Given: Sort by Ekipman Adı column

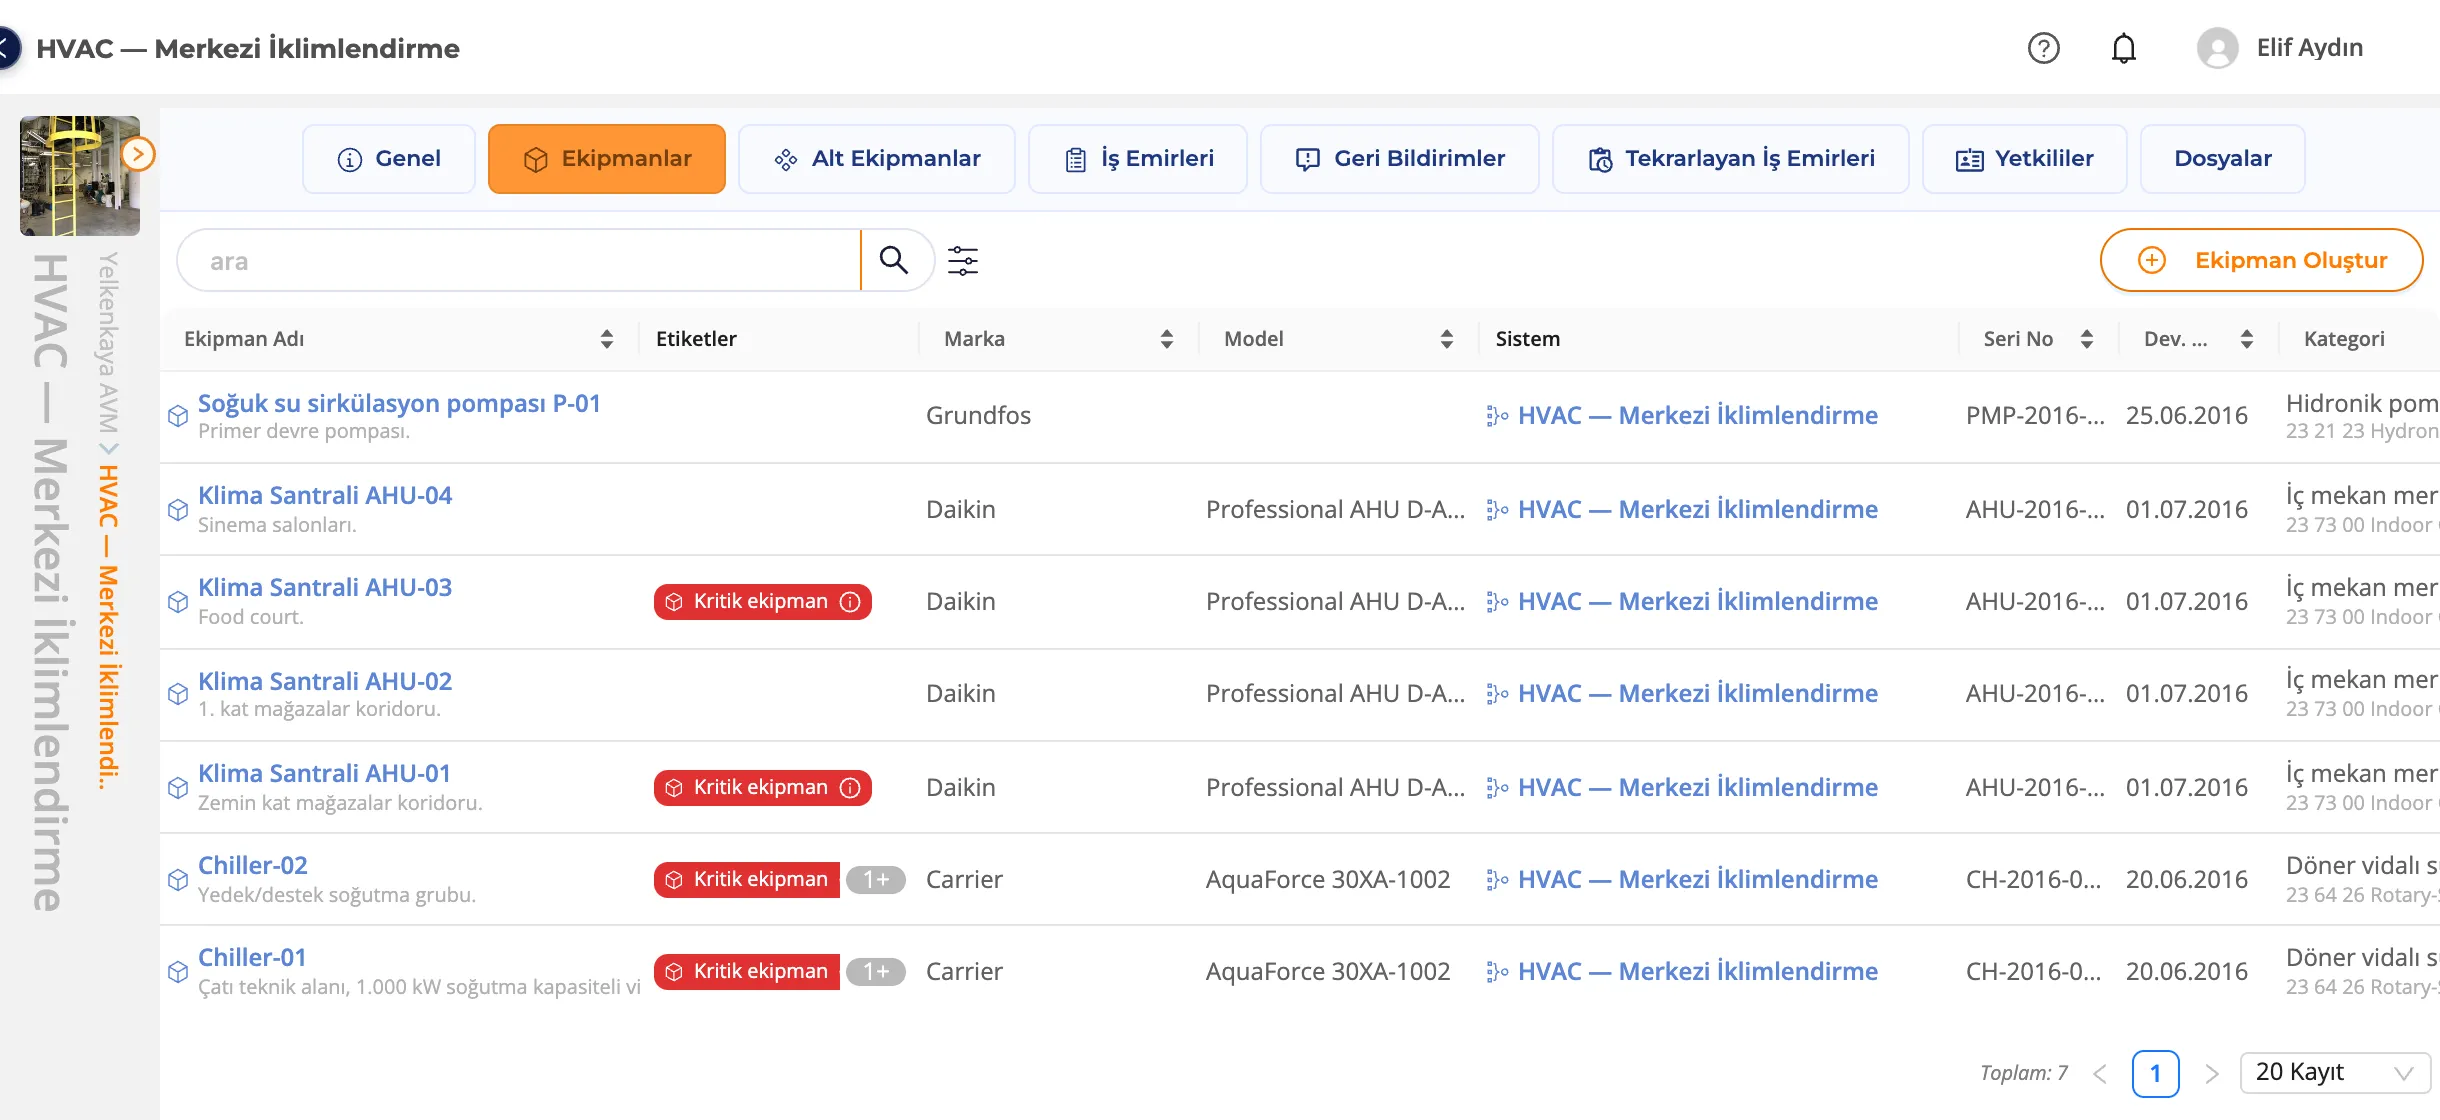Looking at the screenshot, I should 606,339.
